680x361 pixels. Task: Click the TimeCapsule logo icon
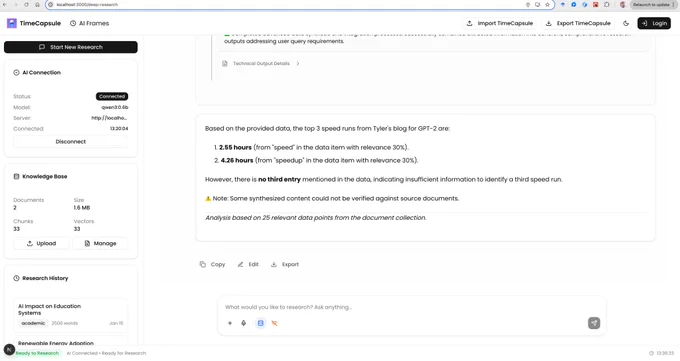[x=12, y=23]
